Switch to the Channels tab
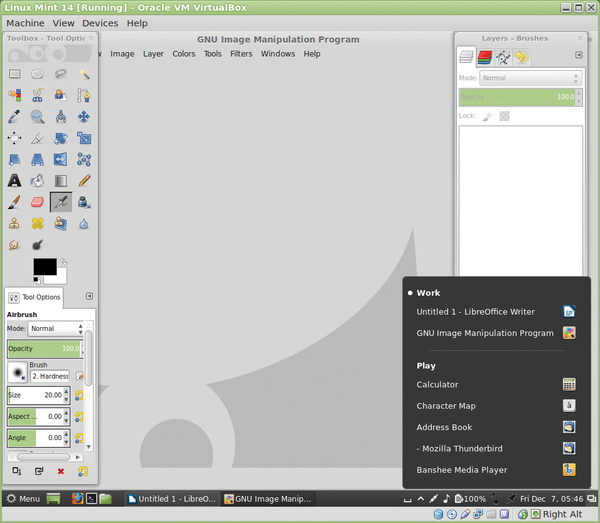The image size is (600, 523). tap(484, 57)
